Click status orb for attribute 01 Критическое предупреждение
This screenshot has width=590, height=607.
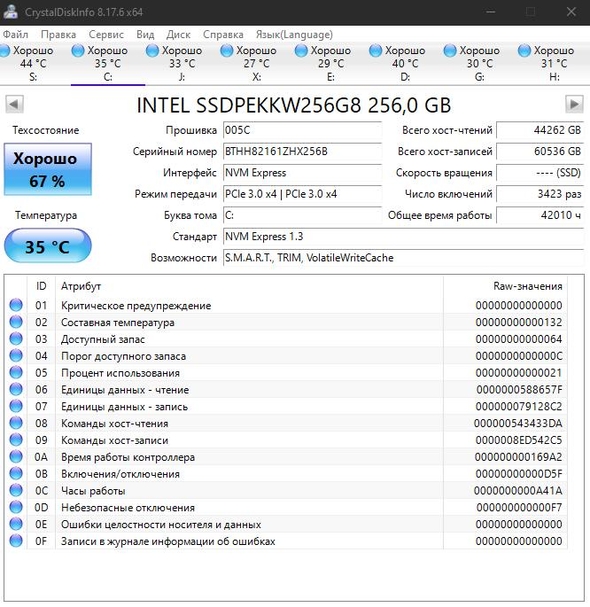16,305
